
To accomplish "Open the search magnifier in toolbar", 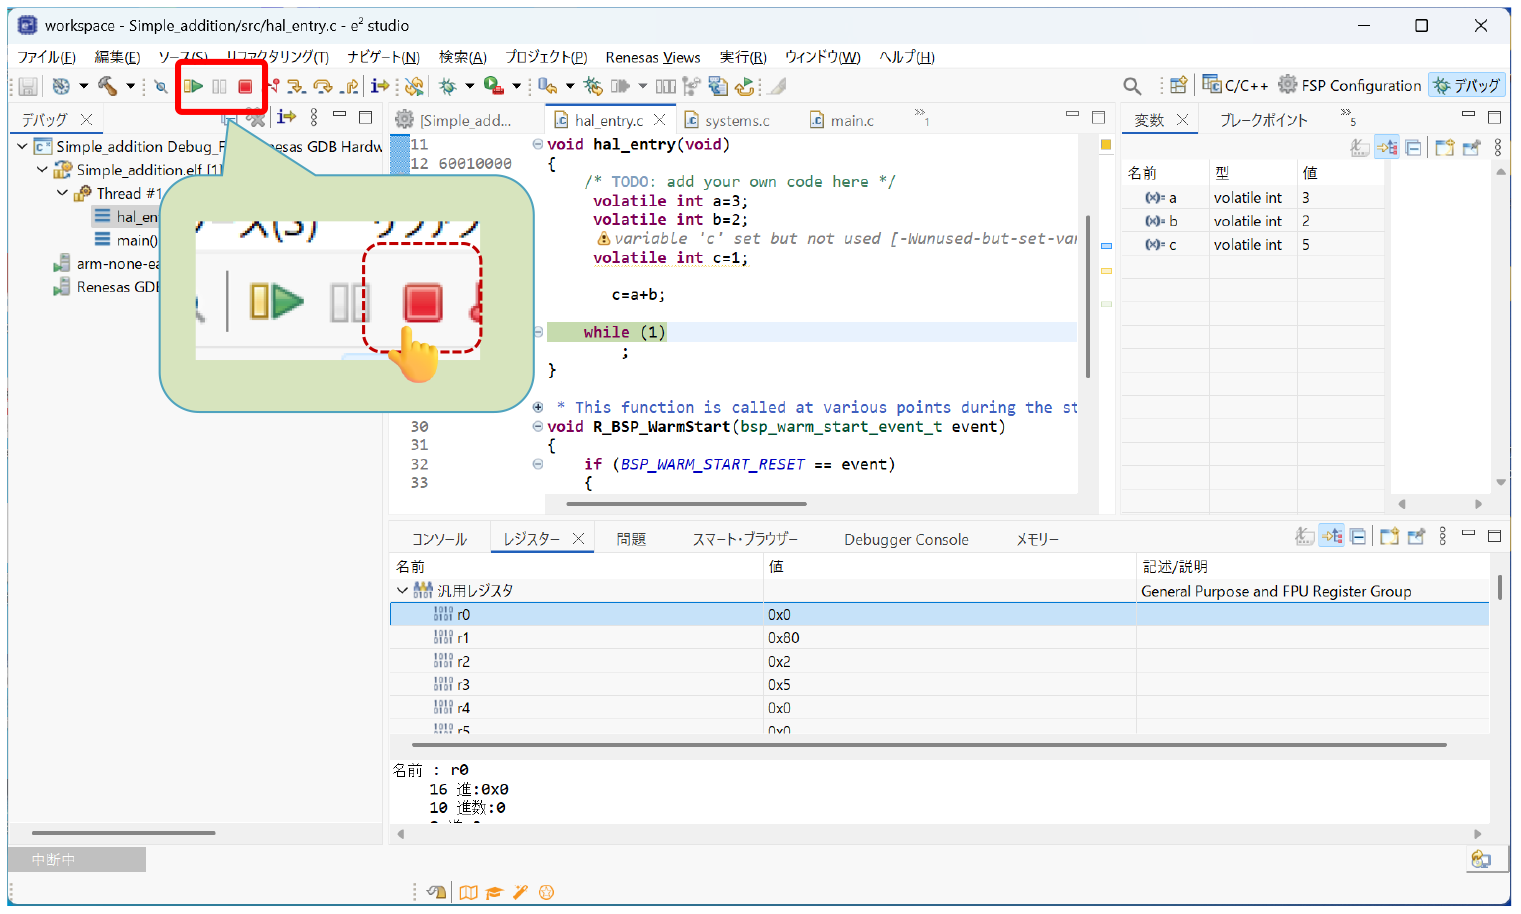I will (1132, 86).
